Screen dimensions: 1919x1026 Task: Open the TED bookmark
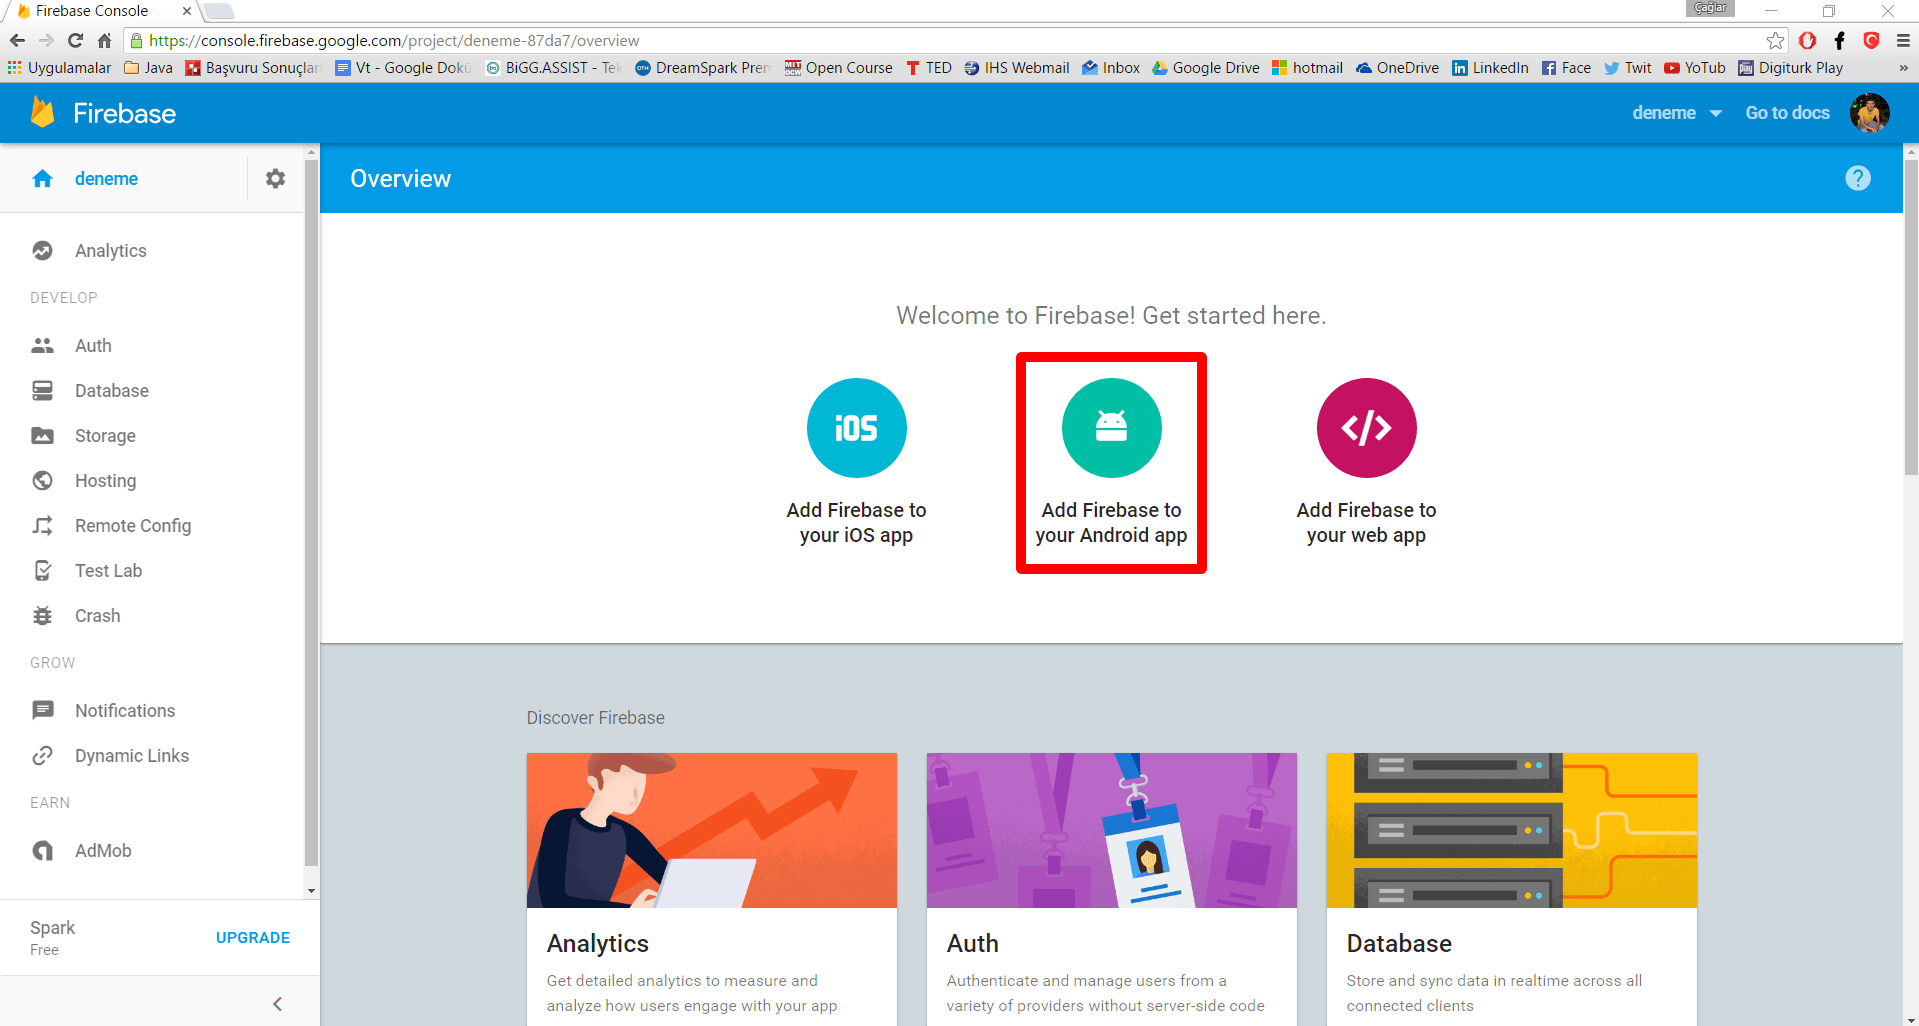[929, 68]
